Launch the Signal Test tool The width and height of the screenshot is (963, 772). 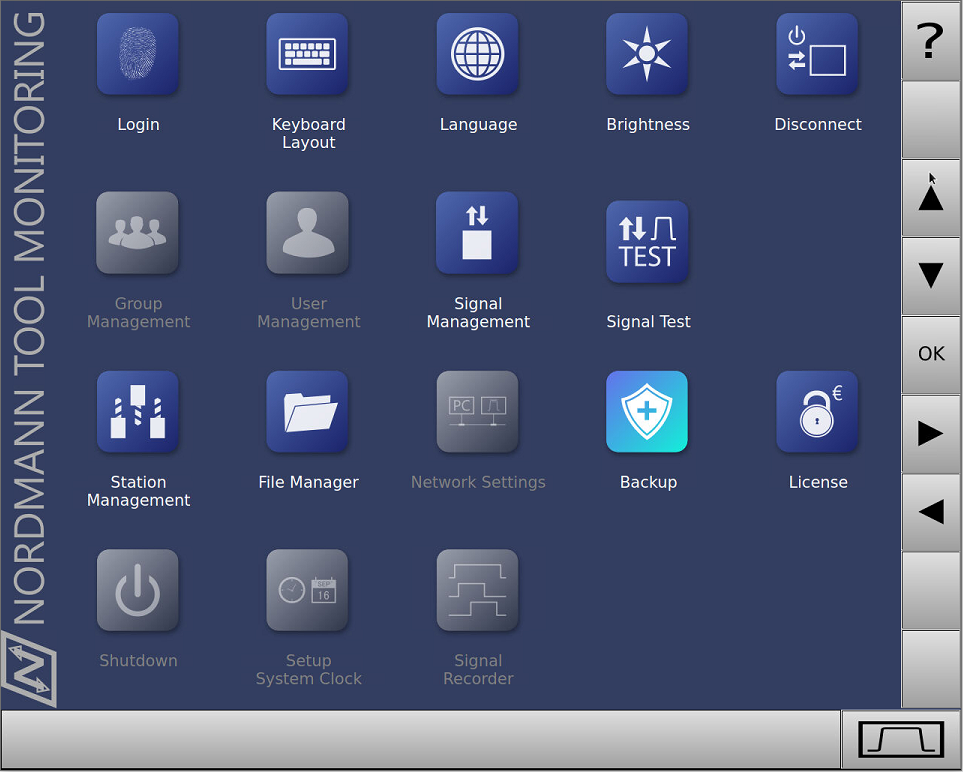tap(647, 242)
